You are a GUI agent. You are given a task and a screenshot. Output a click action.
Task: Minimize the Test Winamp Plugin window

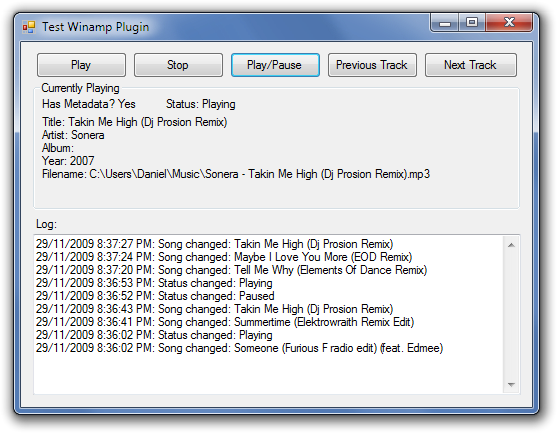pyautogui.click(x=445, y=23)
